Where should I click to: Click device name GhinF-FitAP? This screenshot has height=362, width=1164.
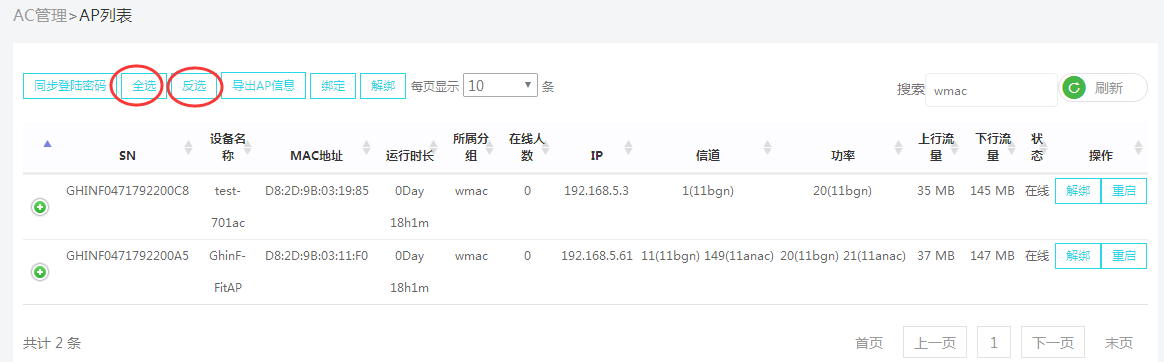point(228,272)
